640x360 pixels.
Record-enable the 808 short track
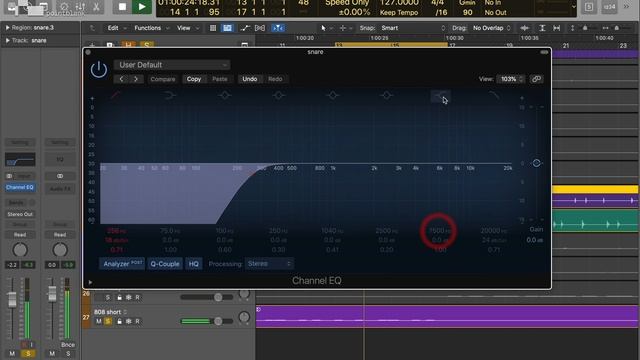tap(138, 322)
